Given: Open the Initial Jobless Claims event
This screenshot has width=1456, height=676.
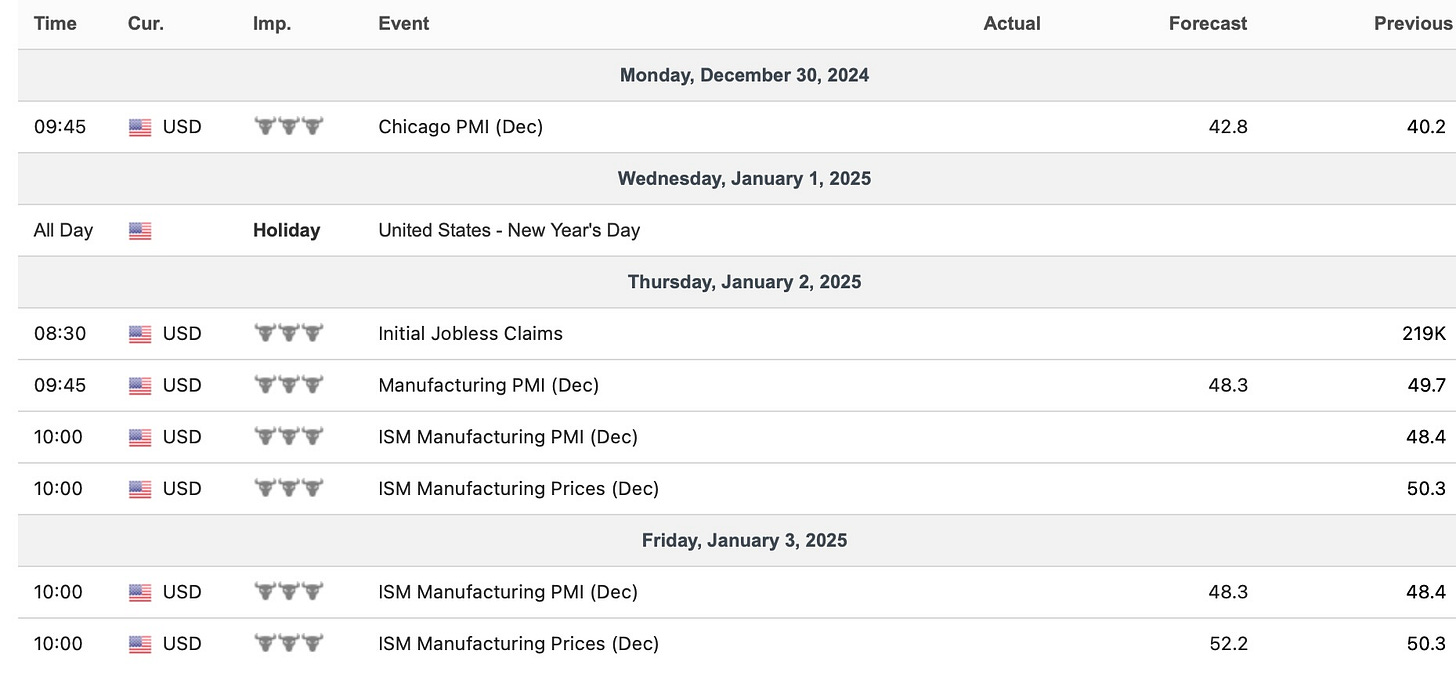Looking at the screenshot, I should [x=470, y=334].
